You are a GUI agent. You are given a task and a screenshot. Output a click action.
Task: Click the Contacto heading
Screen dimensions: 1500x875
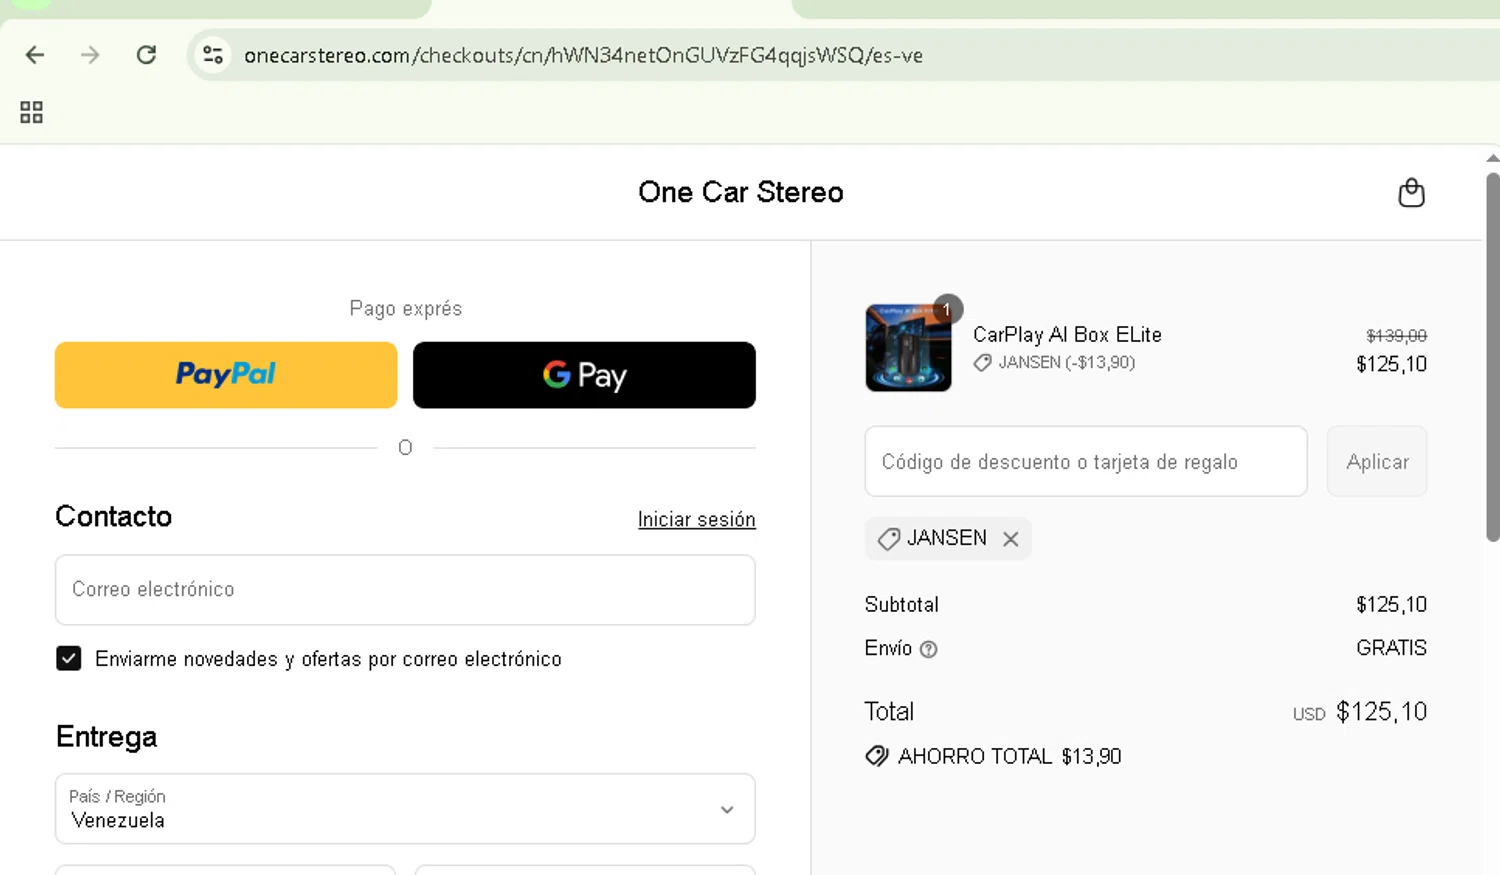click(x=113, y=516)
